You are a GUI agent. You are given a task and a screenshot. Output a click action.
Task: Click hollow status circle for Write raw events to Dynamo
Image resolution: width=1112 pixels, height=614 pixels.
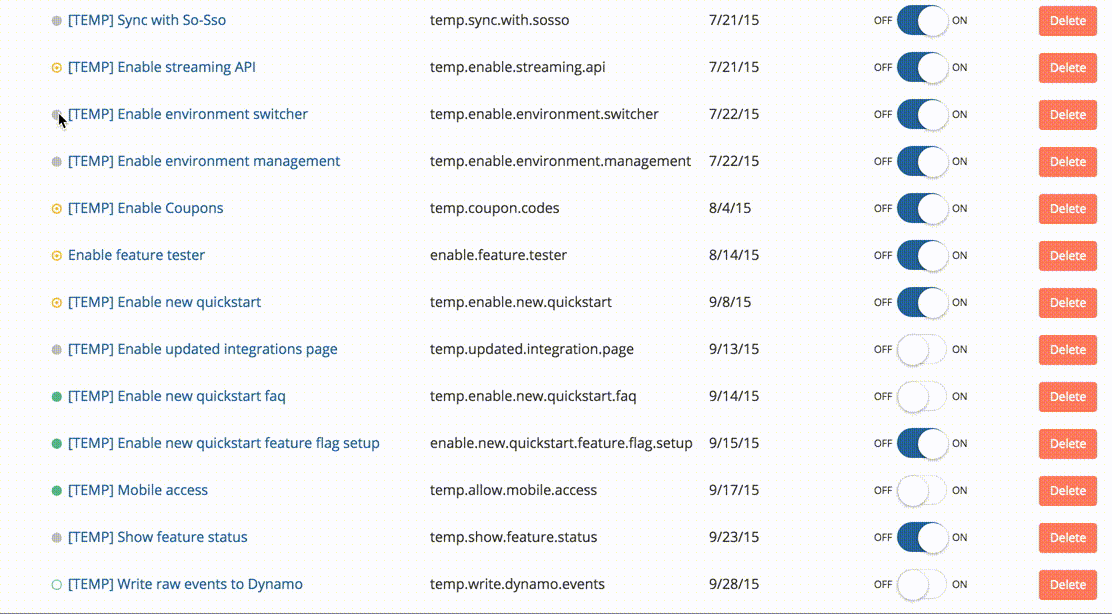coord(57,585)
